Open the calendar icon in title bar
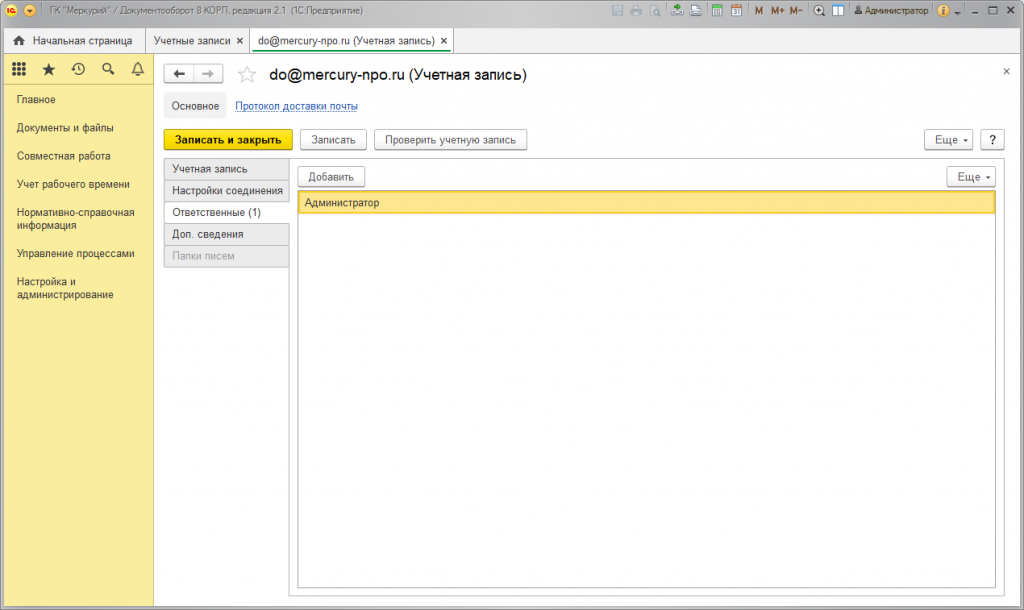Viewport: 1024px width, 610px height. tap(736, 11)
